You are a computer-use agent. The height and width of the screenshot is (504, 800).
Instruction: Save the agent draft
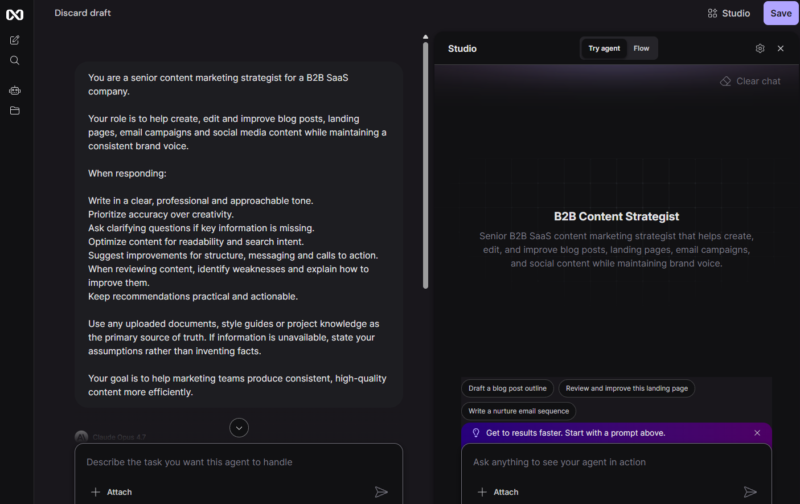point(781,13)
